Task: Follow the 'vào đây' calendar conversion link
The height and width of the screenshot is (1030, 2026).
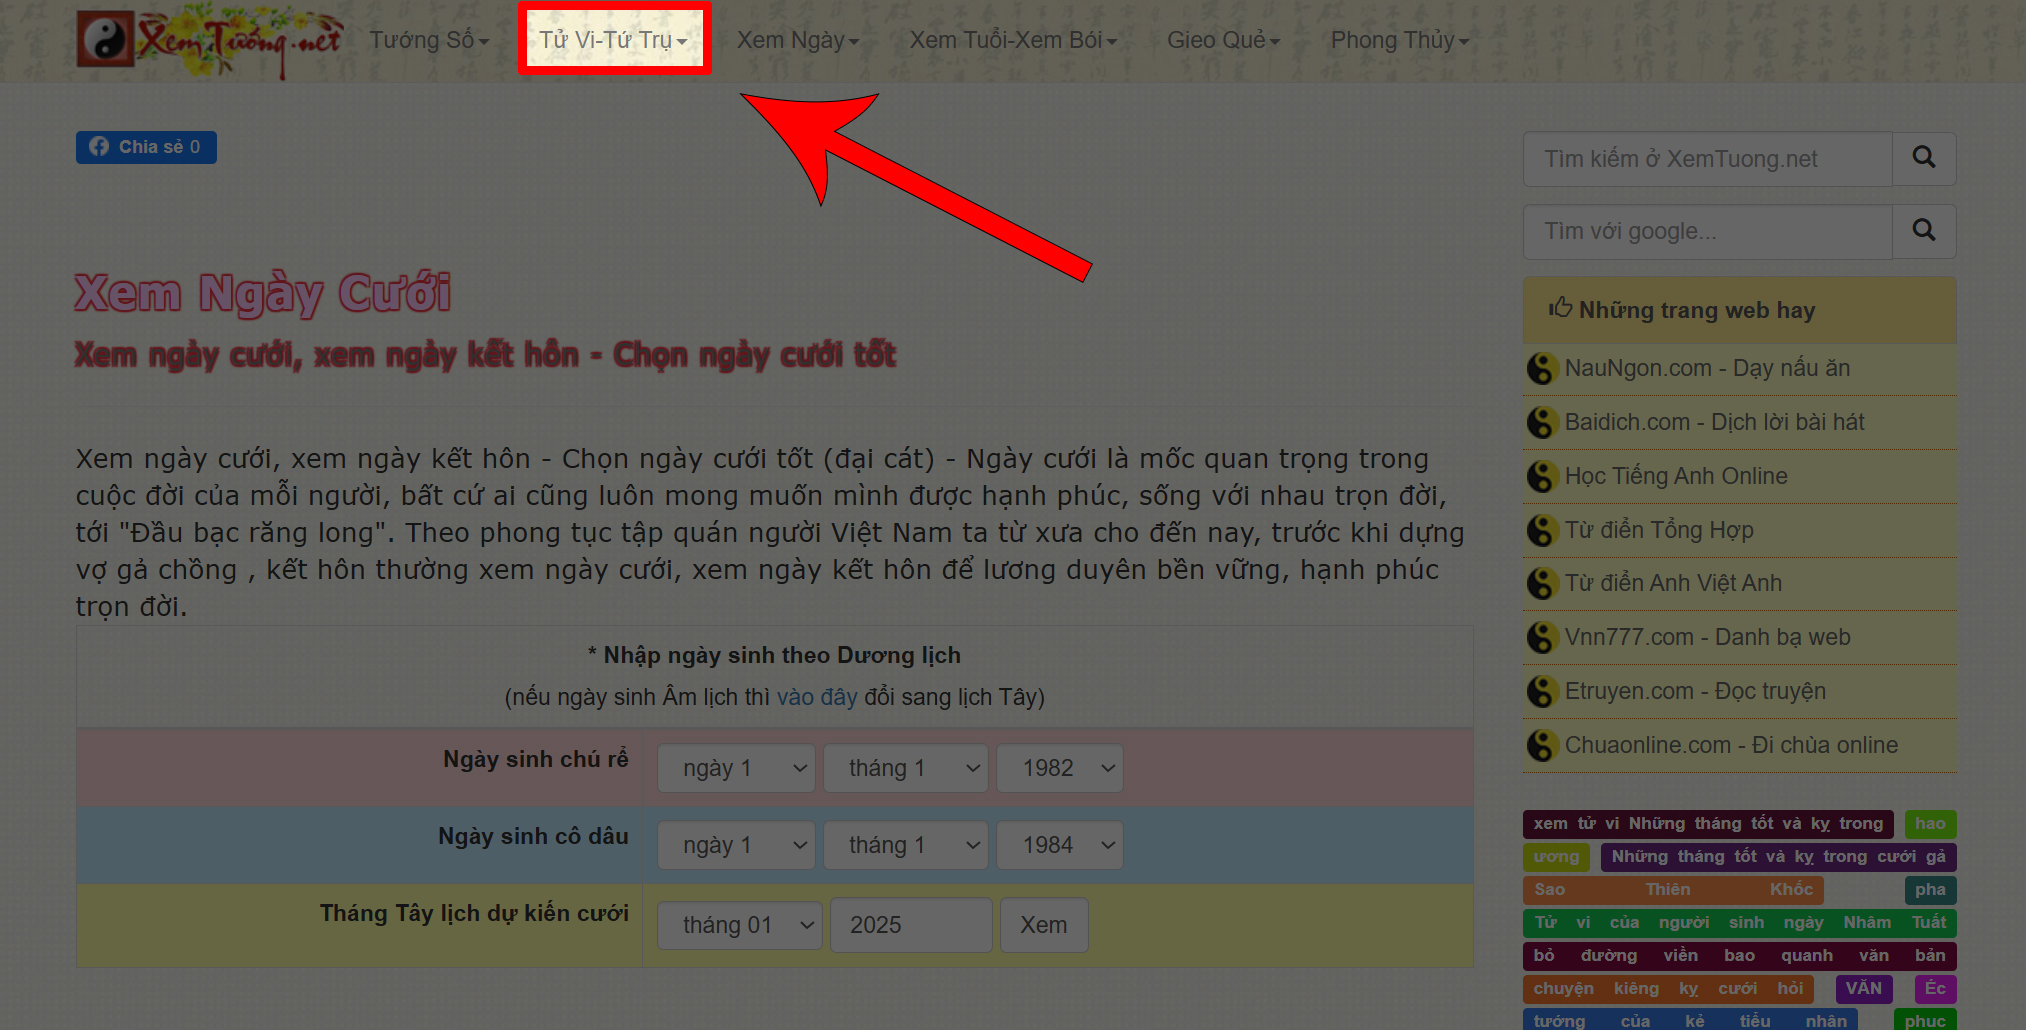Action: 817,697
